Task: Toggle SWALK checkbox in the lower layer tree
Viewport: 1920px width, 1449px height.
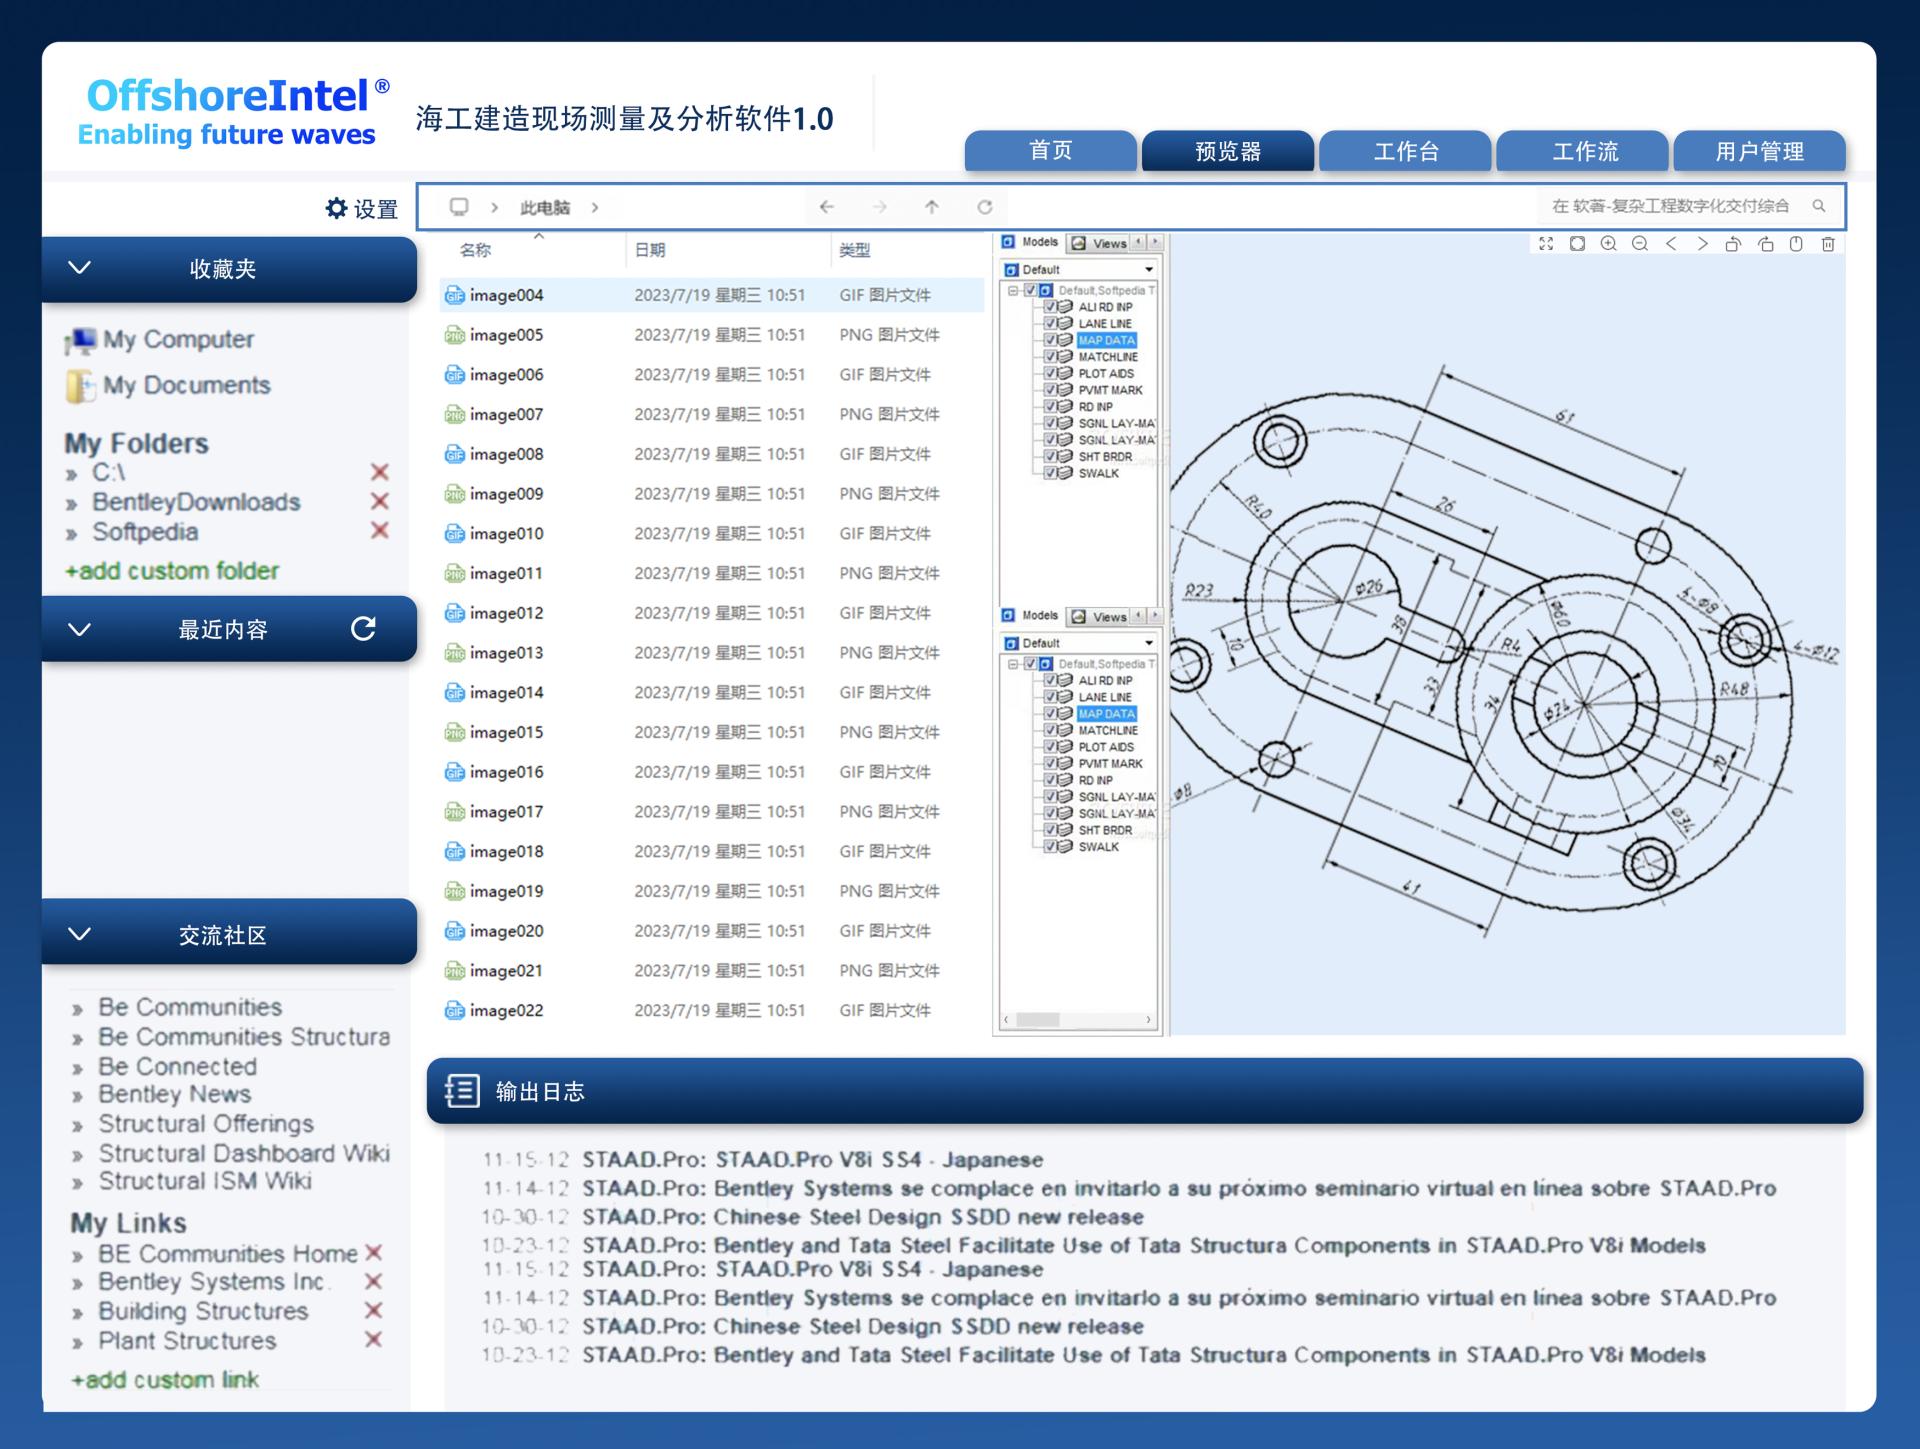Action: point(1051,846)
